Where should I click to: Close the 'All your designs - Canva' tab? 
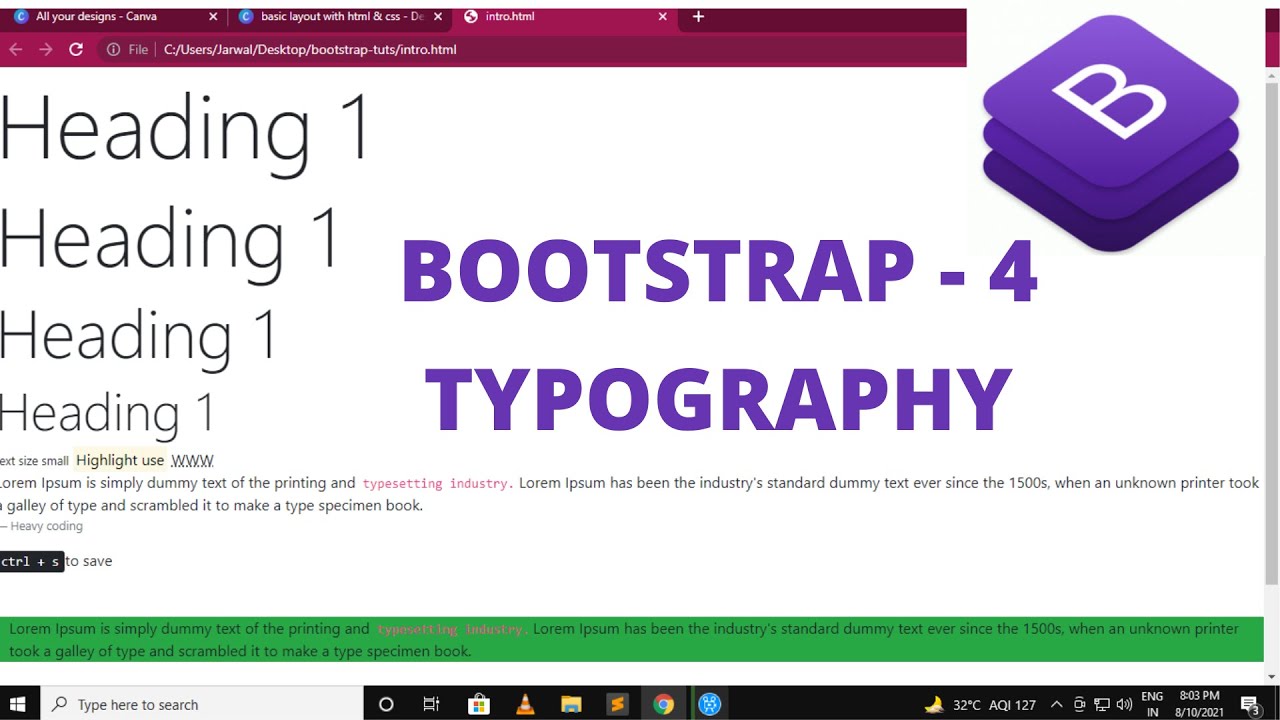(213, 17)
